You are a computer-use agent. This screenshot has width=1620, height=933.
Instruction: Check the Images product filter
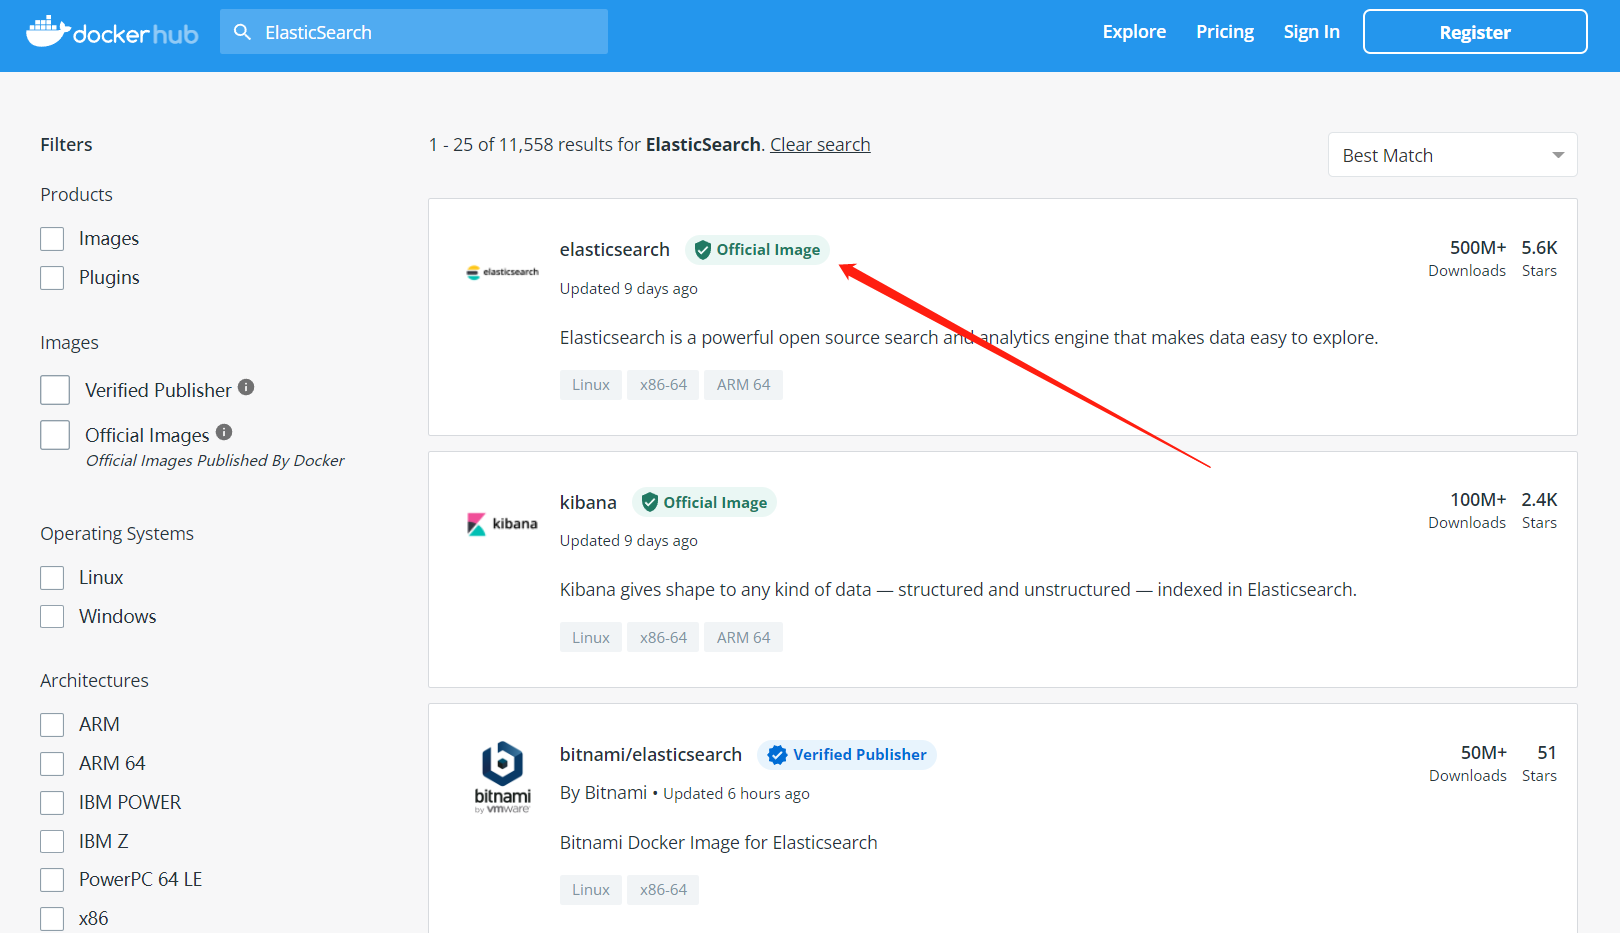(x=52, y=239)
